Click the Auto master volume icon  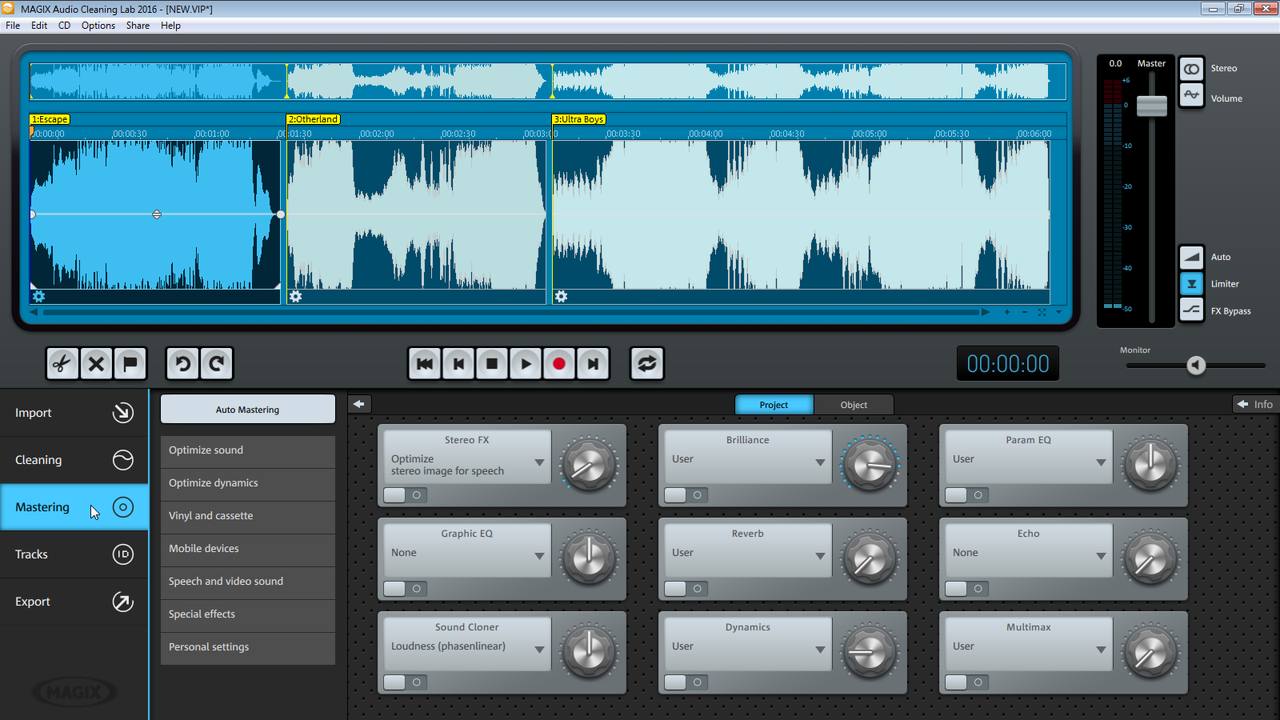[1191, 257]
